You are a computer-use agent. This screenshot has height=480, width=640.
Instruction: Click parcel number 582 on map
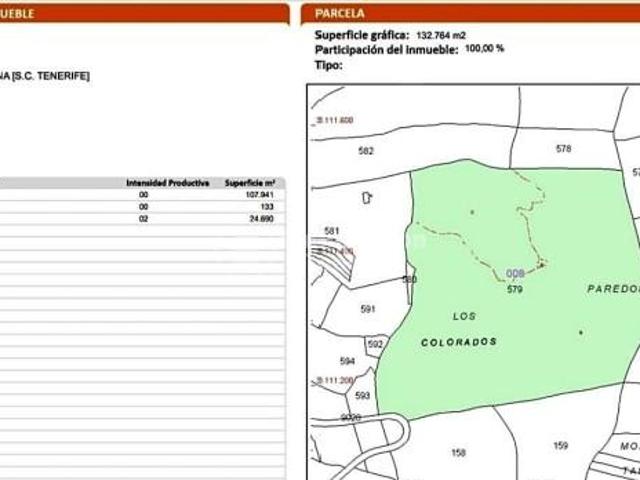(x=366, y=151)
